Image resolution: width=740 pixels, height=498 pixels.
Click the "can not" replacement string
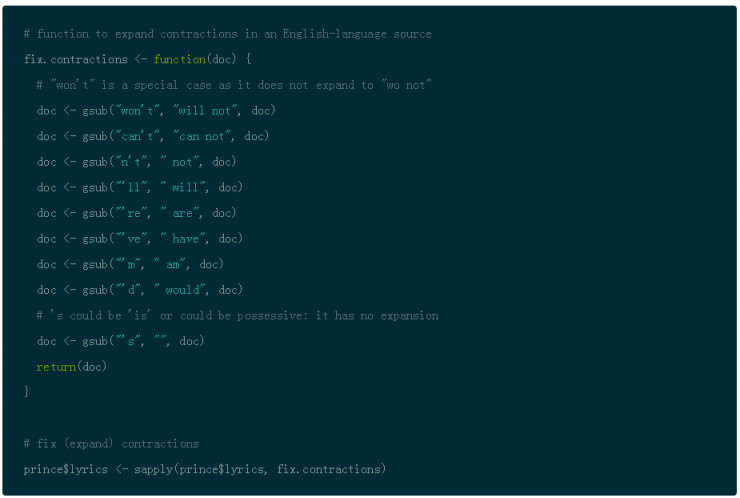click(x=201, y=136)
